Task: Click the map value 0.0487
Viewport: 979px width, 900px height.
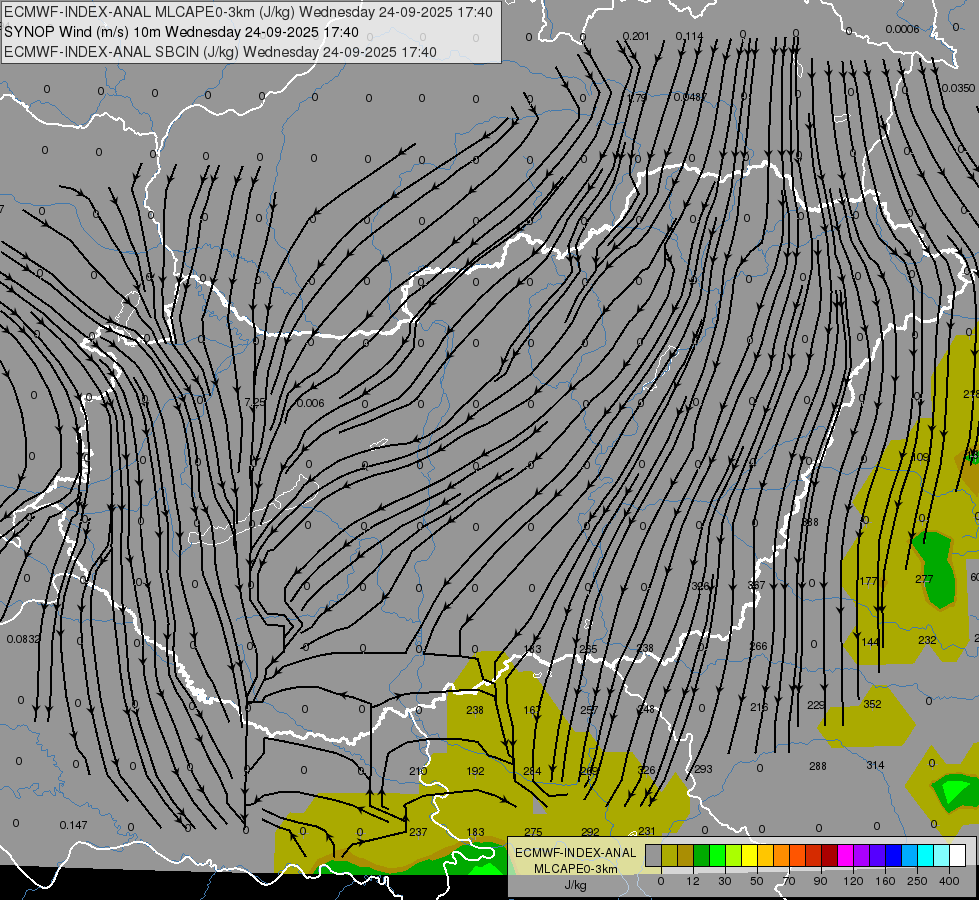Action: [x=690, y=97]
